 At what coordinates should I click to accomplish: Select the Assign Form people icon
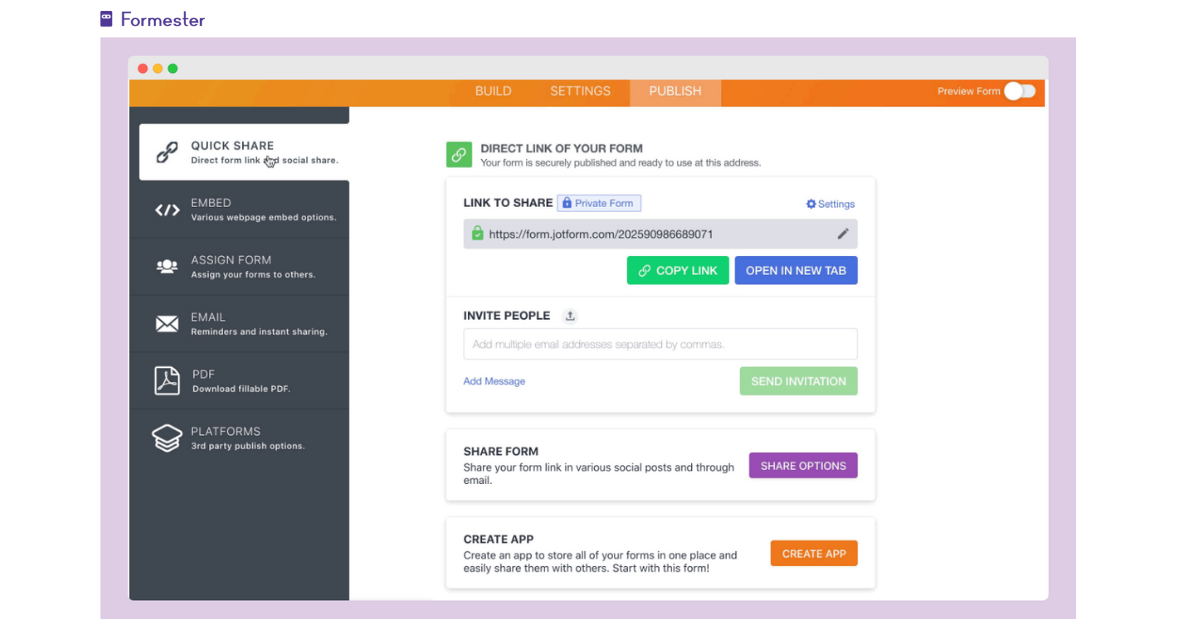pyautogui.click(x=167, y=266)
